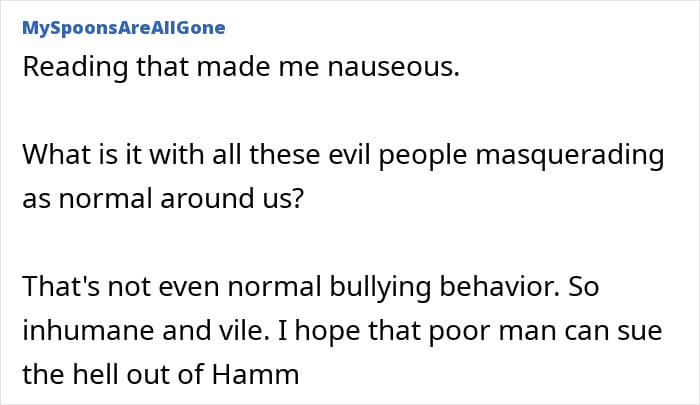This screenshot has width=700, height=405.
Task: Click the words 'bullying behavior' in the comment
Action: tap(444, 287)
